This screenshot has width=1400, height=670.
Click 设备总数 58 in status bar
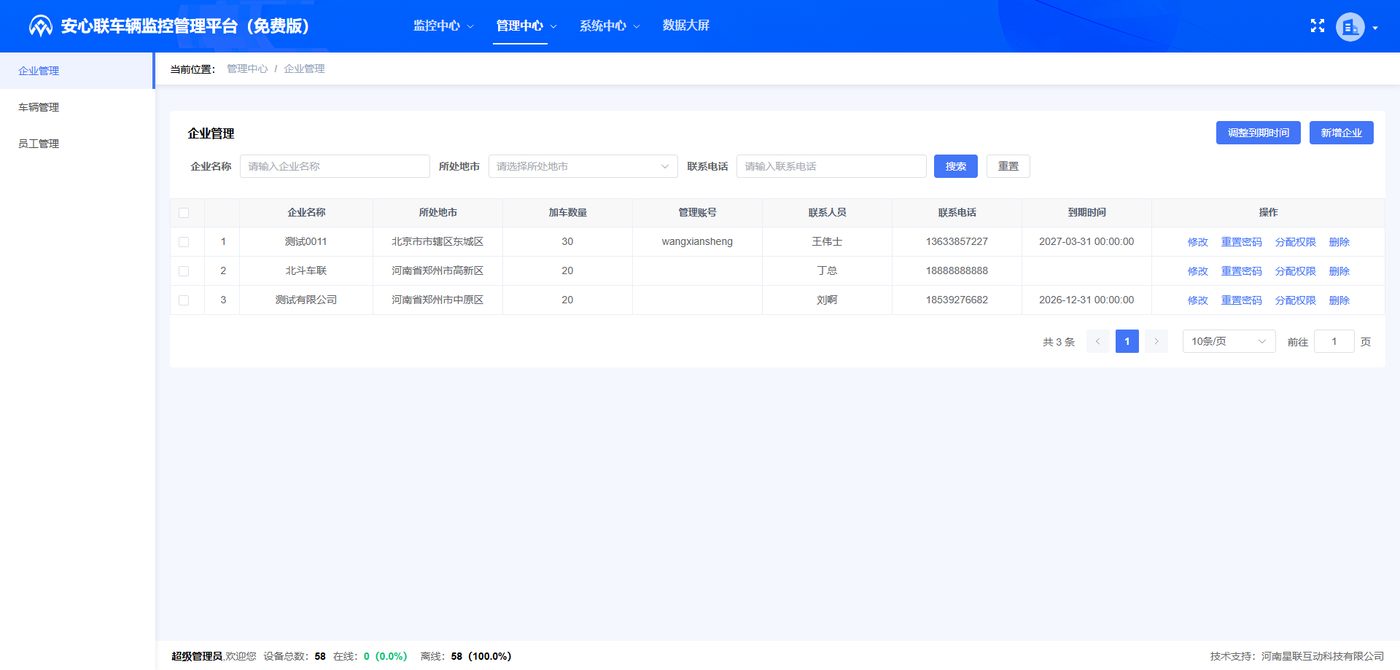[294, 657]
